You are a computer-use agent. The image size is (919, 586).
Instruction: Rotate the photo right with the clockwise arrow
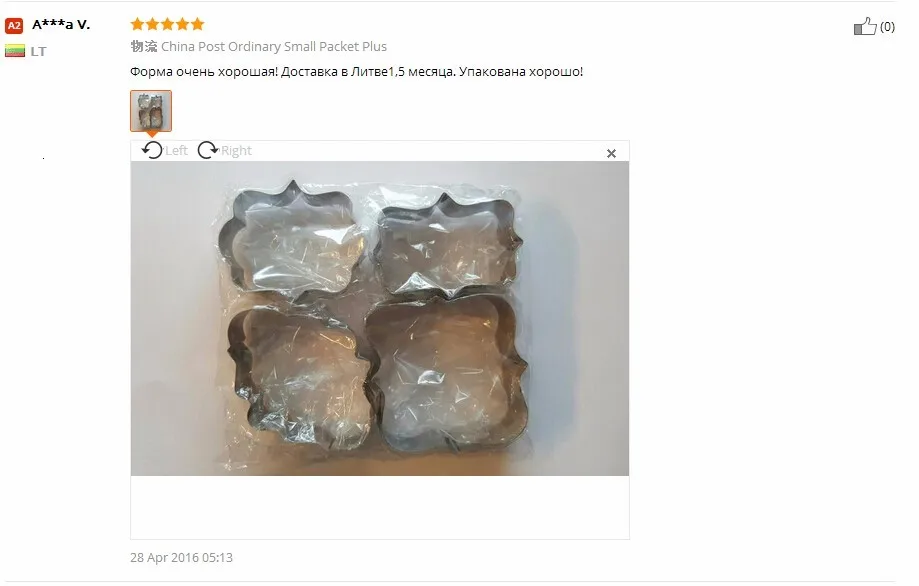click(x=207, y=150)
